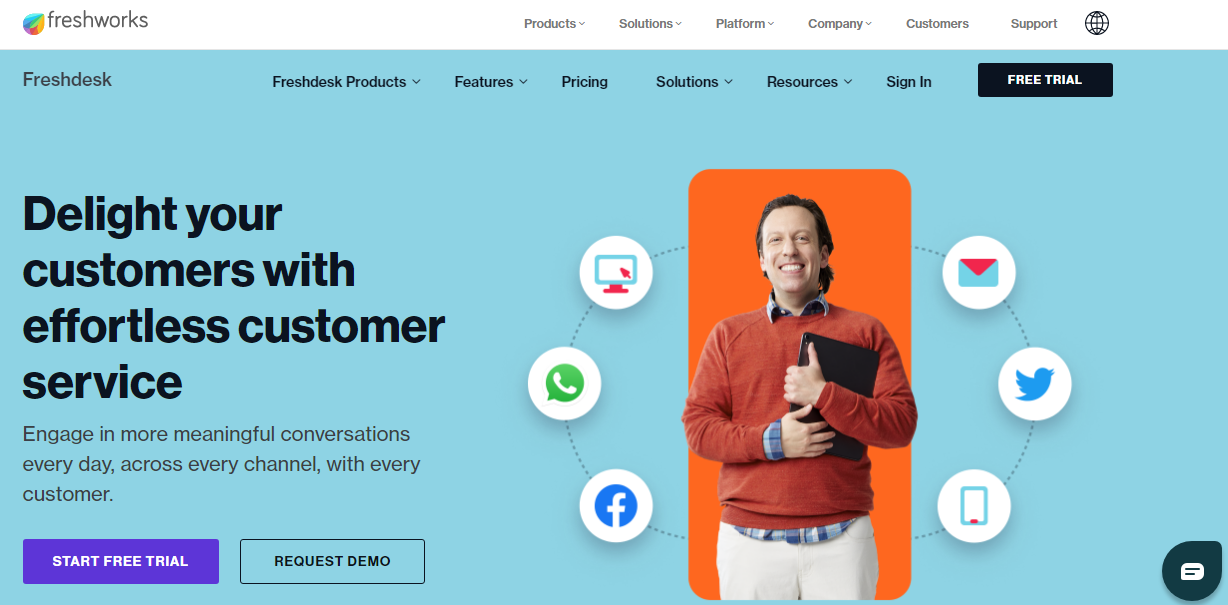Click the red email envelope icon
This screenshot has height=605, width=1228.
979,271
